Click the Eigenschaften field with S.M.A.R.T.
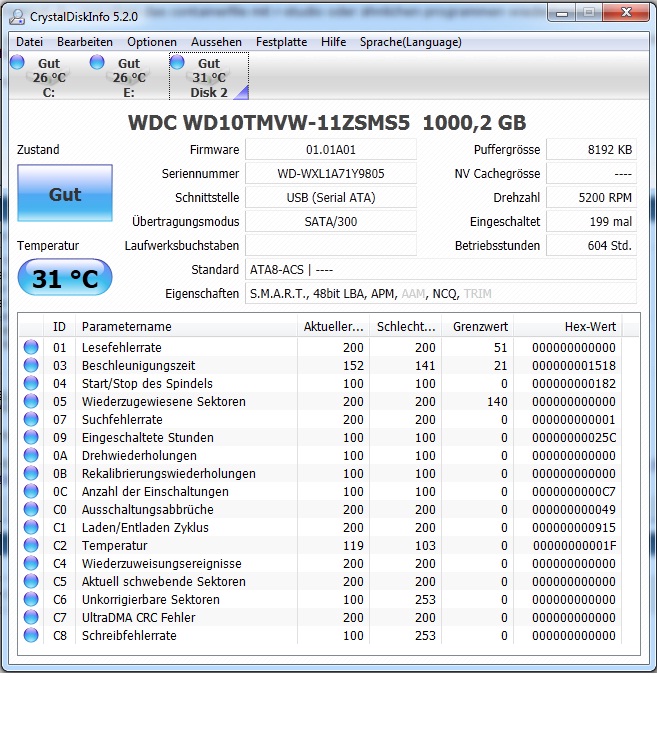The image size is (657, 755). pos(441,294)
